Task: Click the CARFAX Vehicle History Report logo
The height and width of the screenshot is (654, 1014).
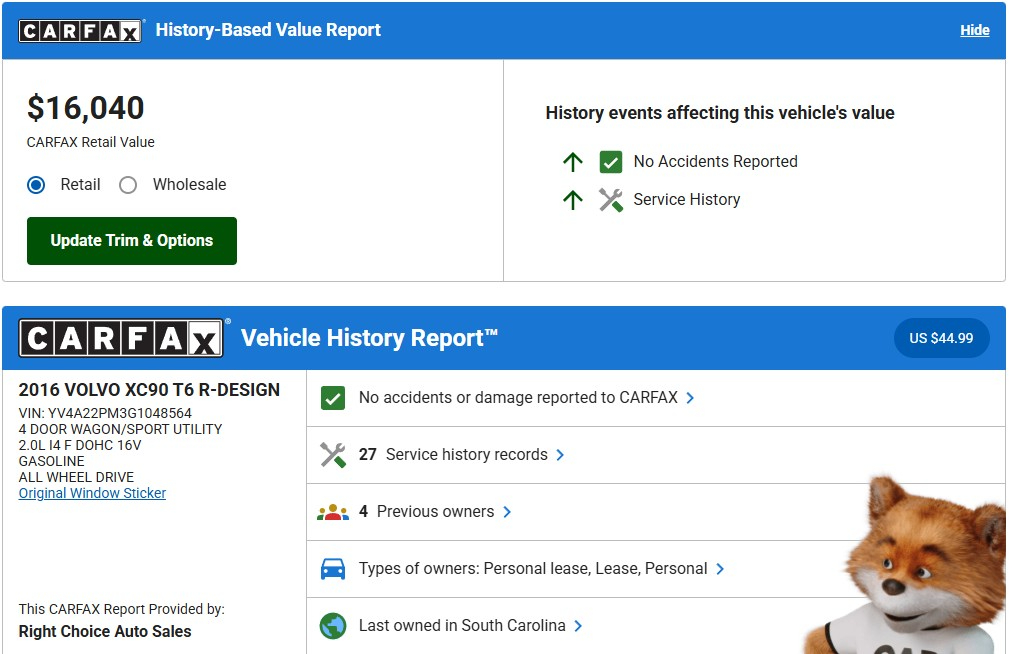Action: pyautogui.click(x=124, y=338)
